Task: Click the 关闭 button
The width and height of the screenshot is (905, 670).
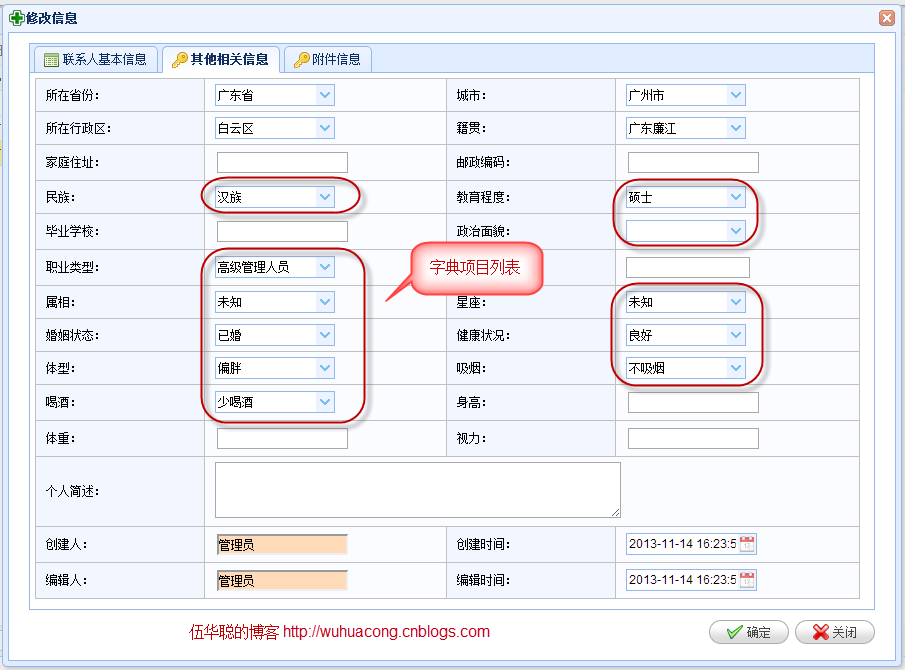Action: [x=835, y=632]
